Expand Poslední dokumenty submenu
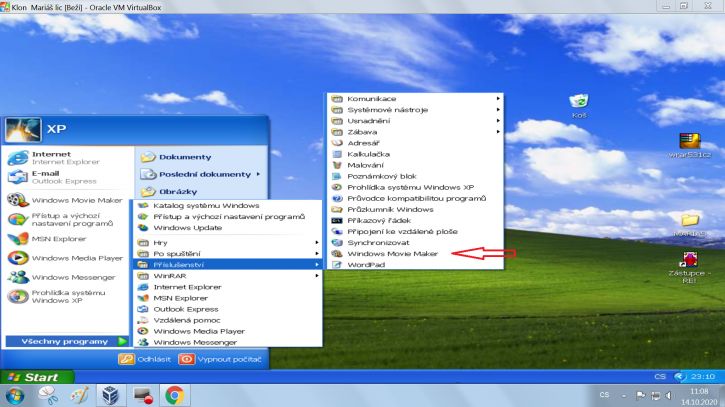Image resolution: width=725 pixels, height=407 pixels. coord(201,174)
